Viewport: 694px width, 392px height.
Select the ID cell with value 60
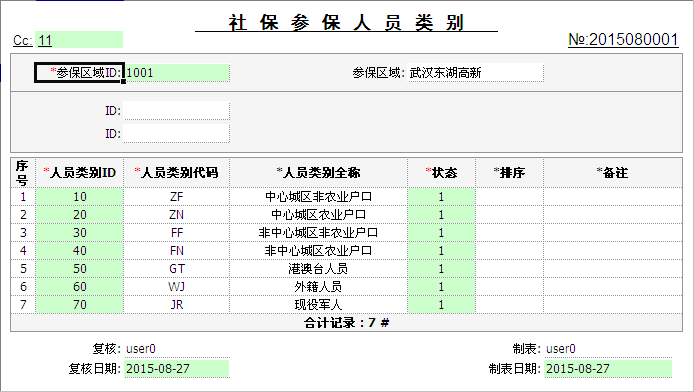(x=80, y=287)
